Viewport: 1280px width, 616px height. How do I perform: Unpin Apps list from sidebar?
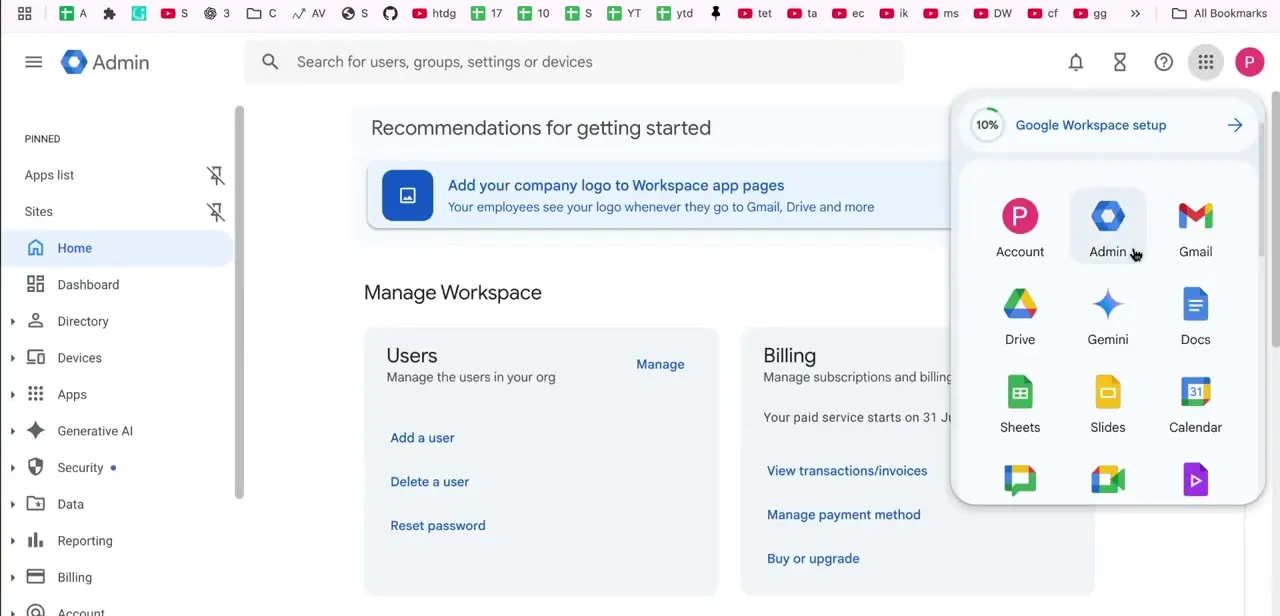pyautogui.click(x=215, y=175)
